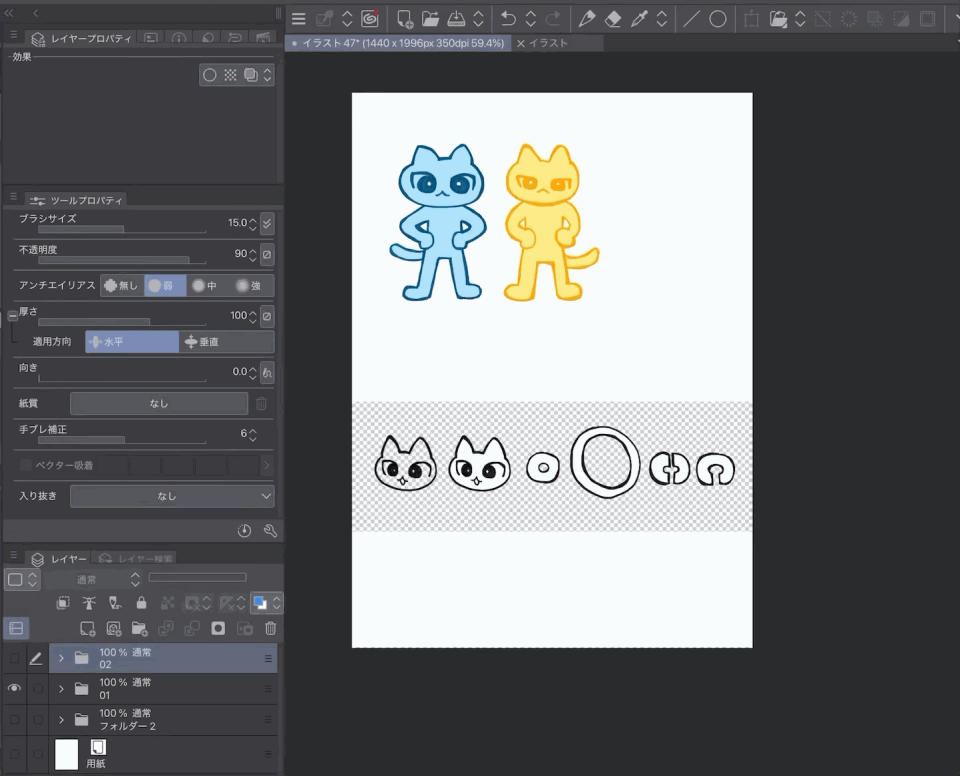The height and width of the screenshot is (776, 960).
Task: Expand the フォルダー 2 layer folder
Action: click(x=61, y=720)
